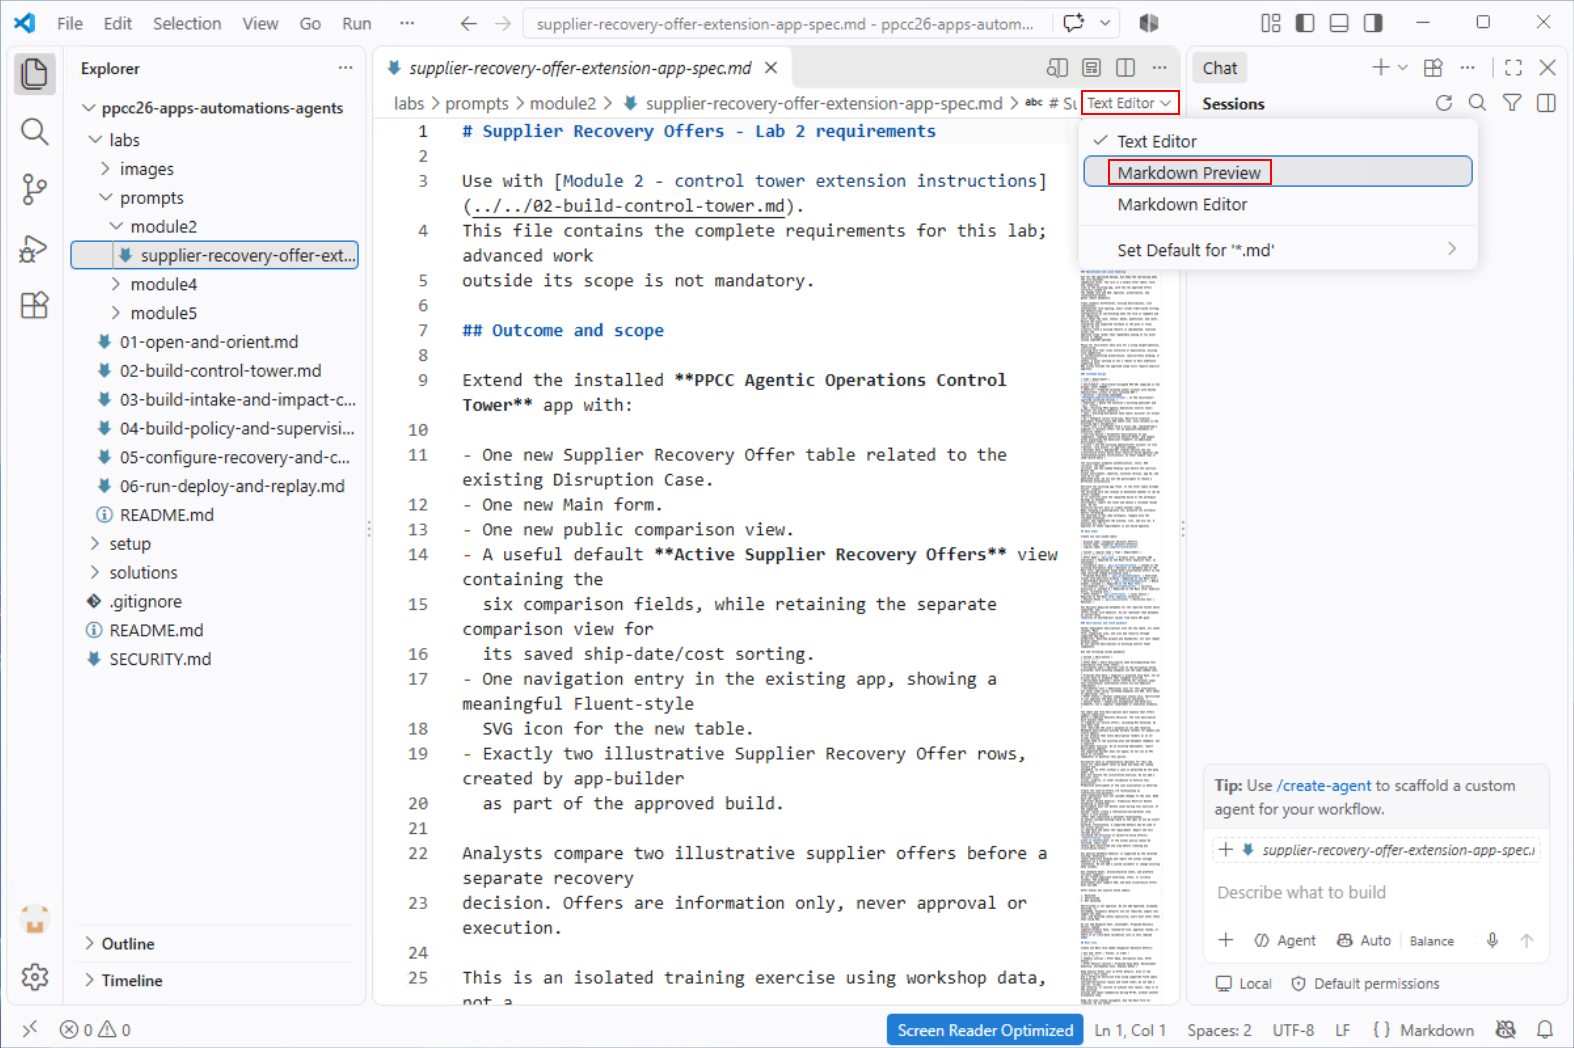
Task: Open 02-build-control-tower.md in explorer
Action: click(x=220, y=370)
